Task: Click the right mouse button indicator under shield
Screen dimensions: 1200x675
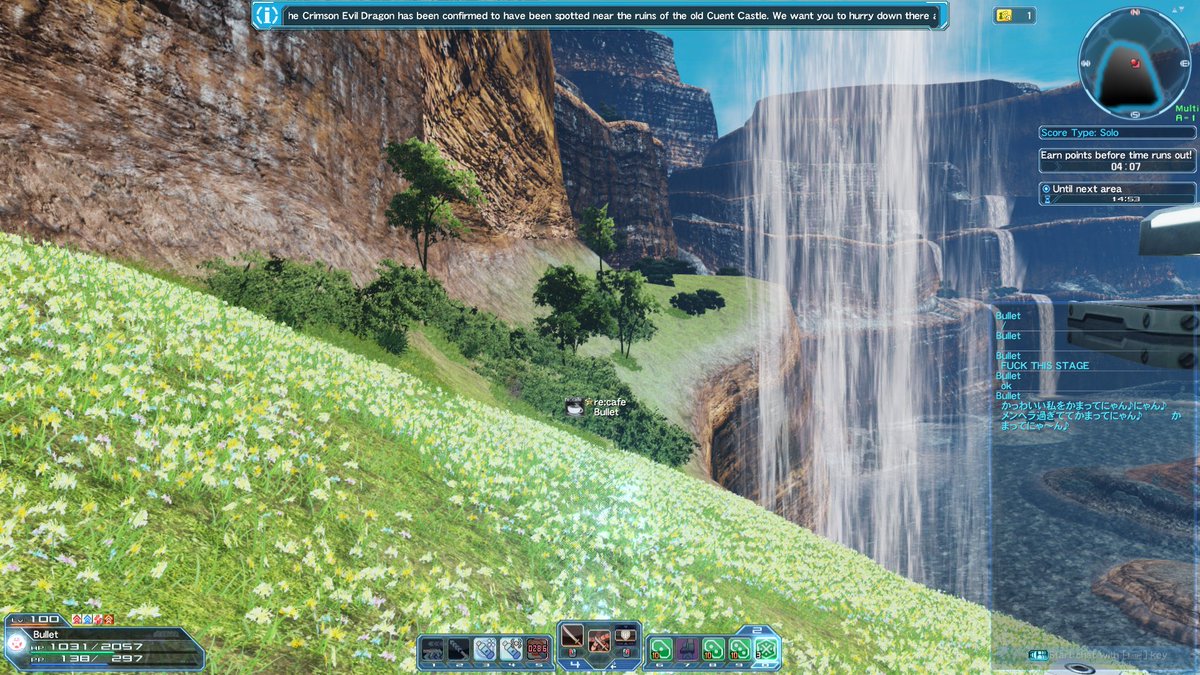Action: pos(626,653)
